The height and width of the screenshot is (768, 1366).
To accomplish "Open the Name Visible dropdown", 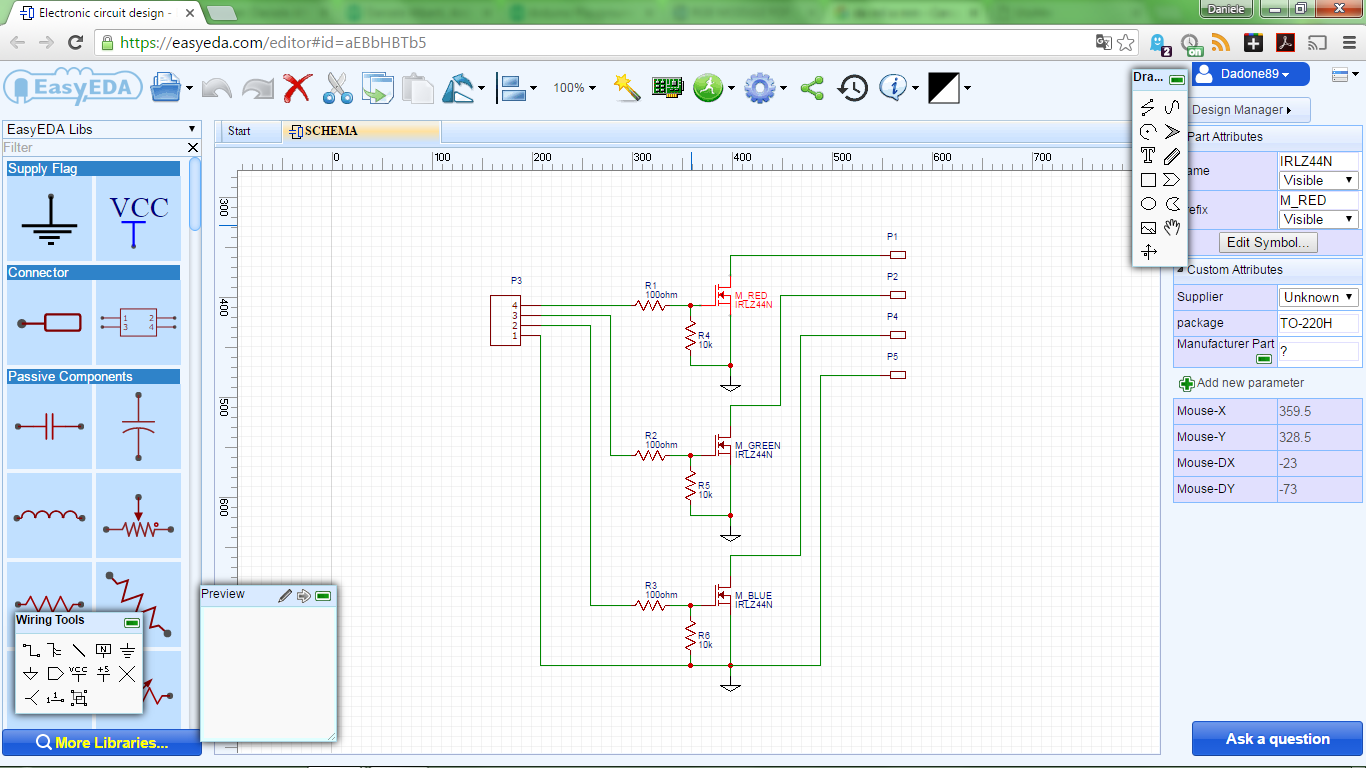I will point(1319,180).
